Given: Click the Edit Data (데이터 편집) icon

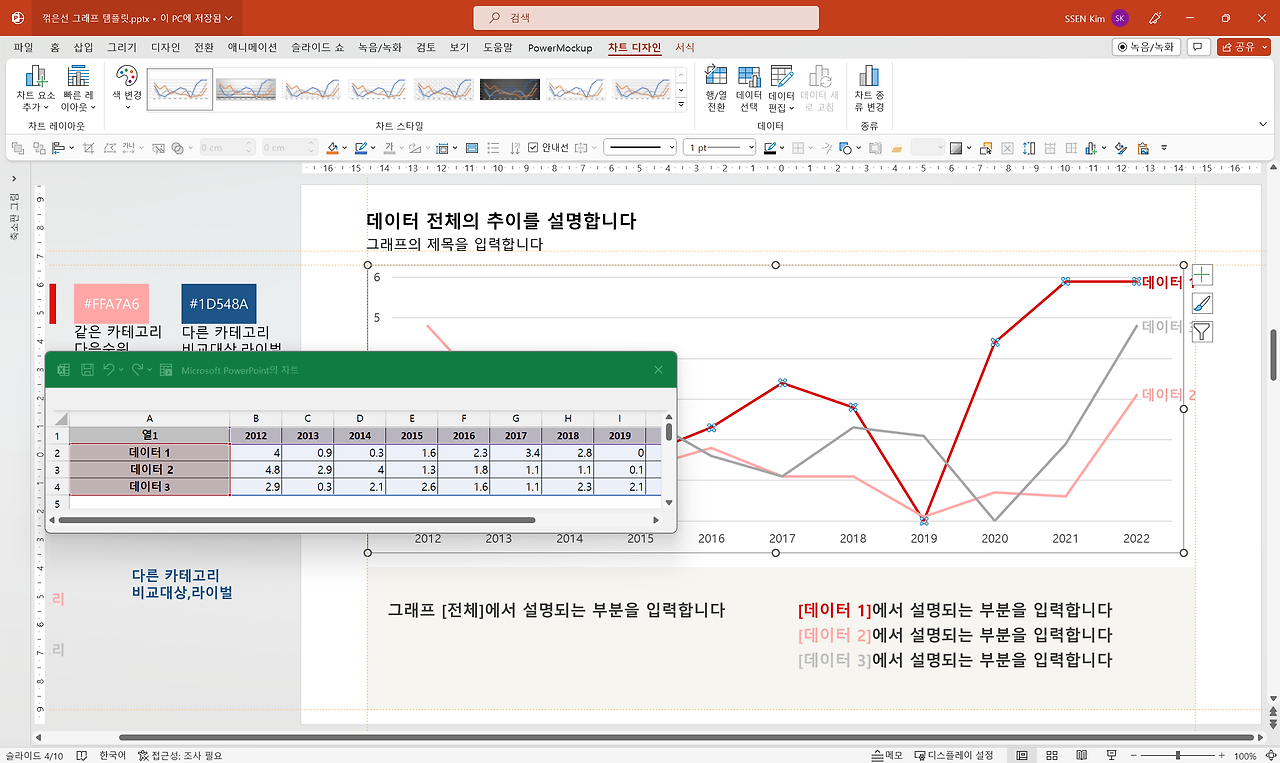Looking at the screenshot, I should [781, 76].
